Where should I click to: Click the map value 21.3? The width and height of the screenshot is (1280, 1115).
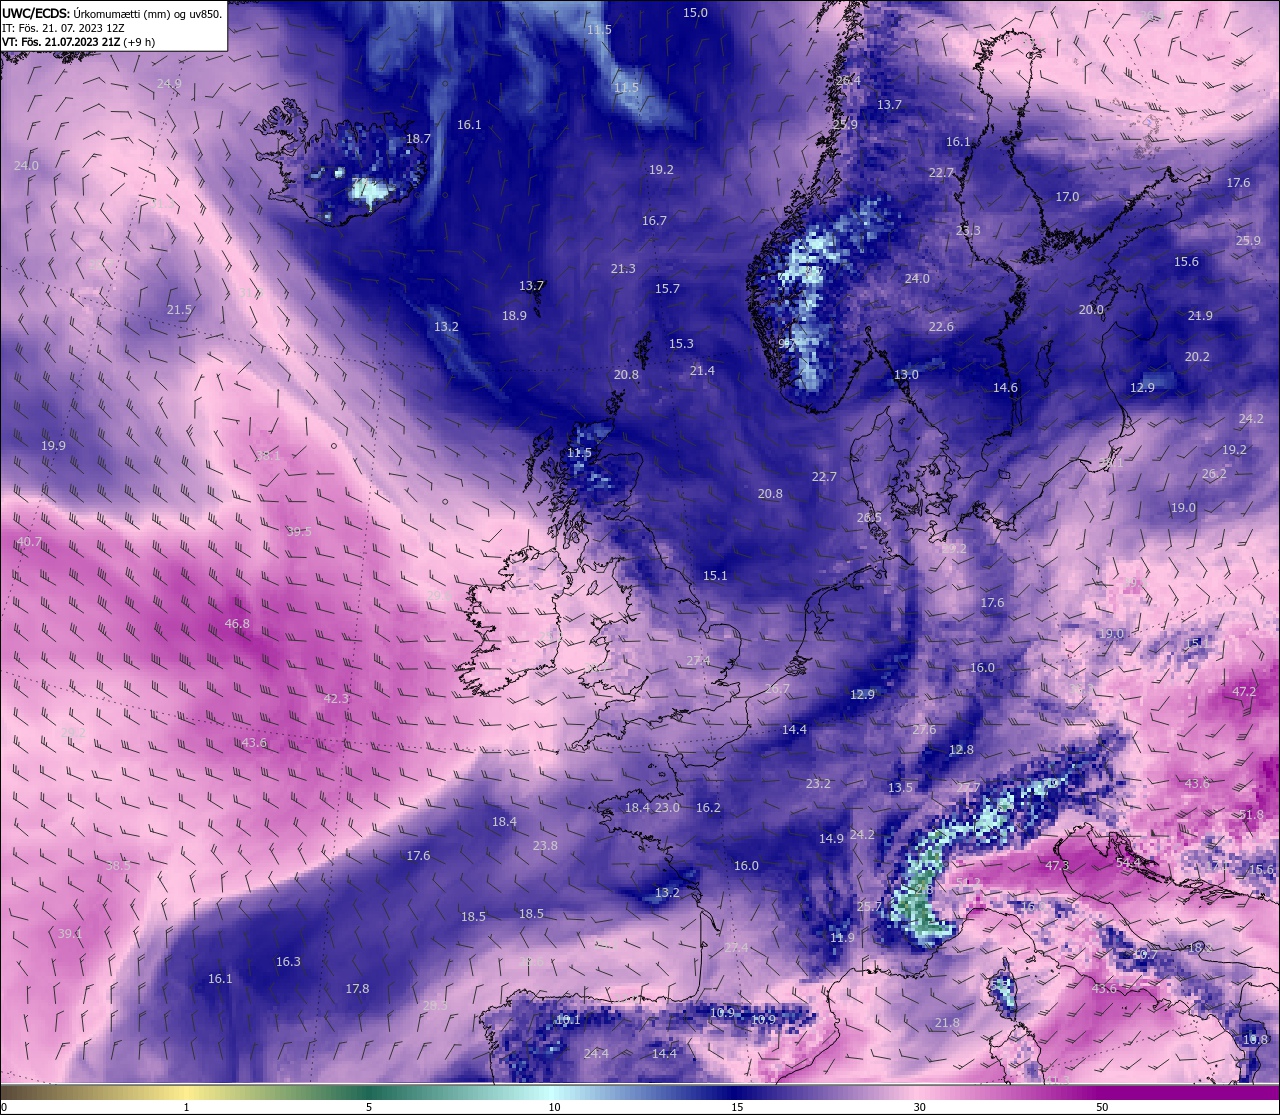point(623,269)
